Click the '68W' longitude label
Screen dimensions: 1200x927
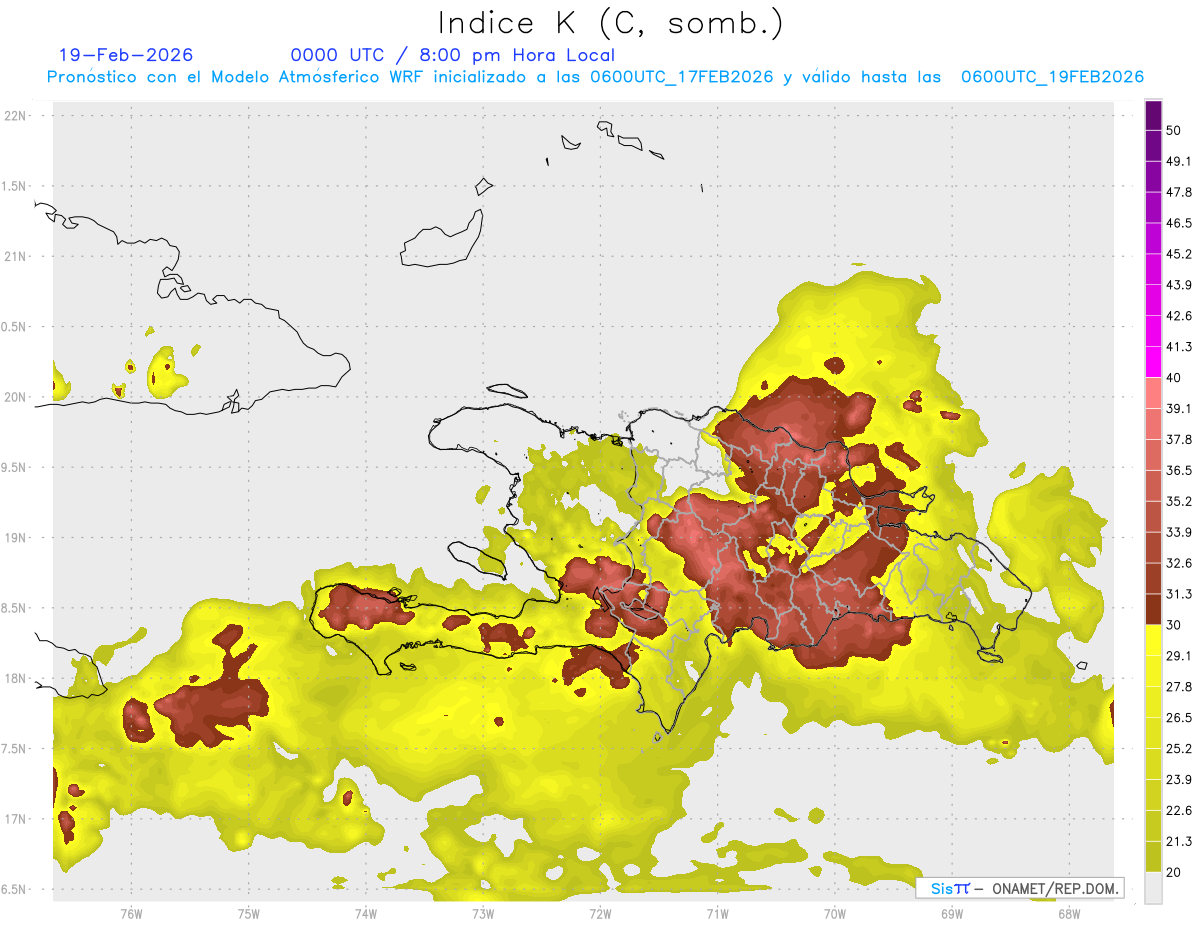(1069, 914)
